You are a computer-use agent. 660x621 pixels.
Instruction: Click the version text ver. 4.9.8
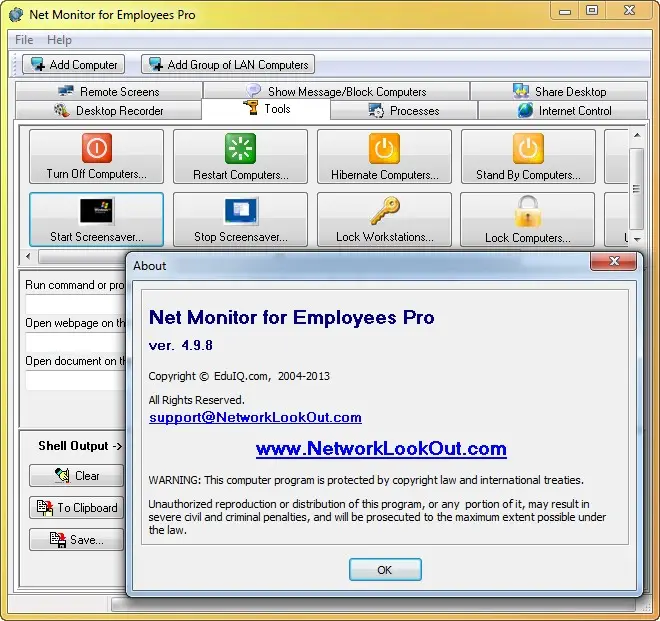[x=181, y=345]
